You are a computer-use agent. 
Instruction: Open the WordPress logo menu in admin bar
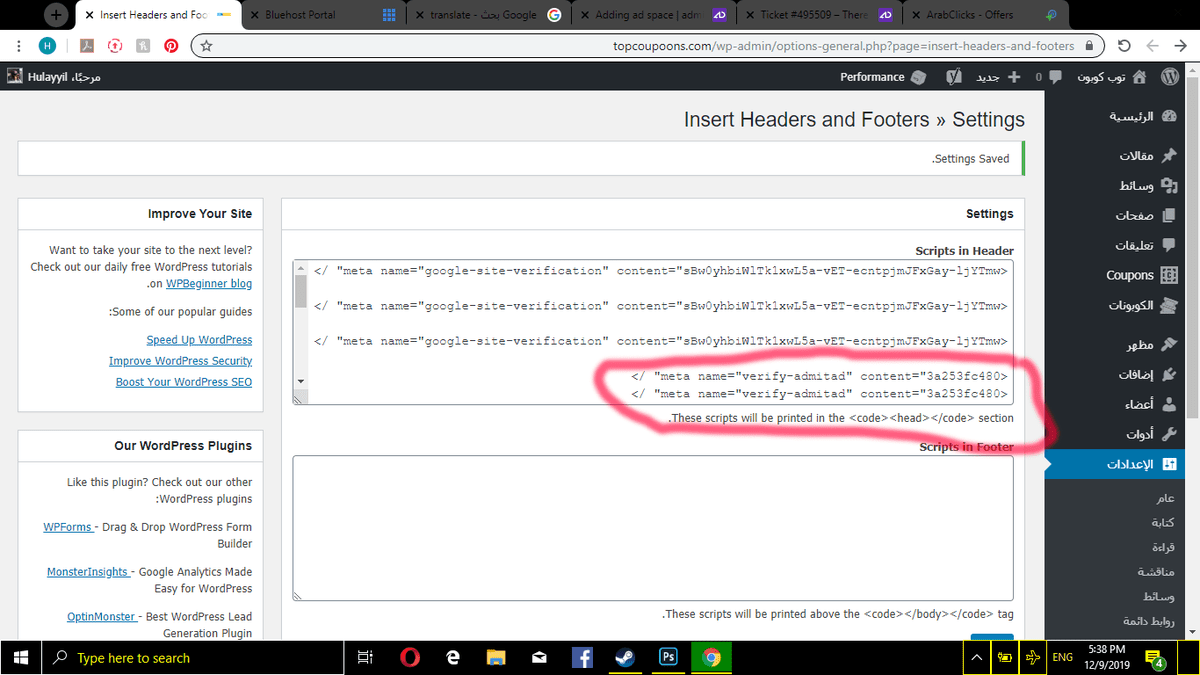coord(1169,77)
